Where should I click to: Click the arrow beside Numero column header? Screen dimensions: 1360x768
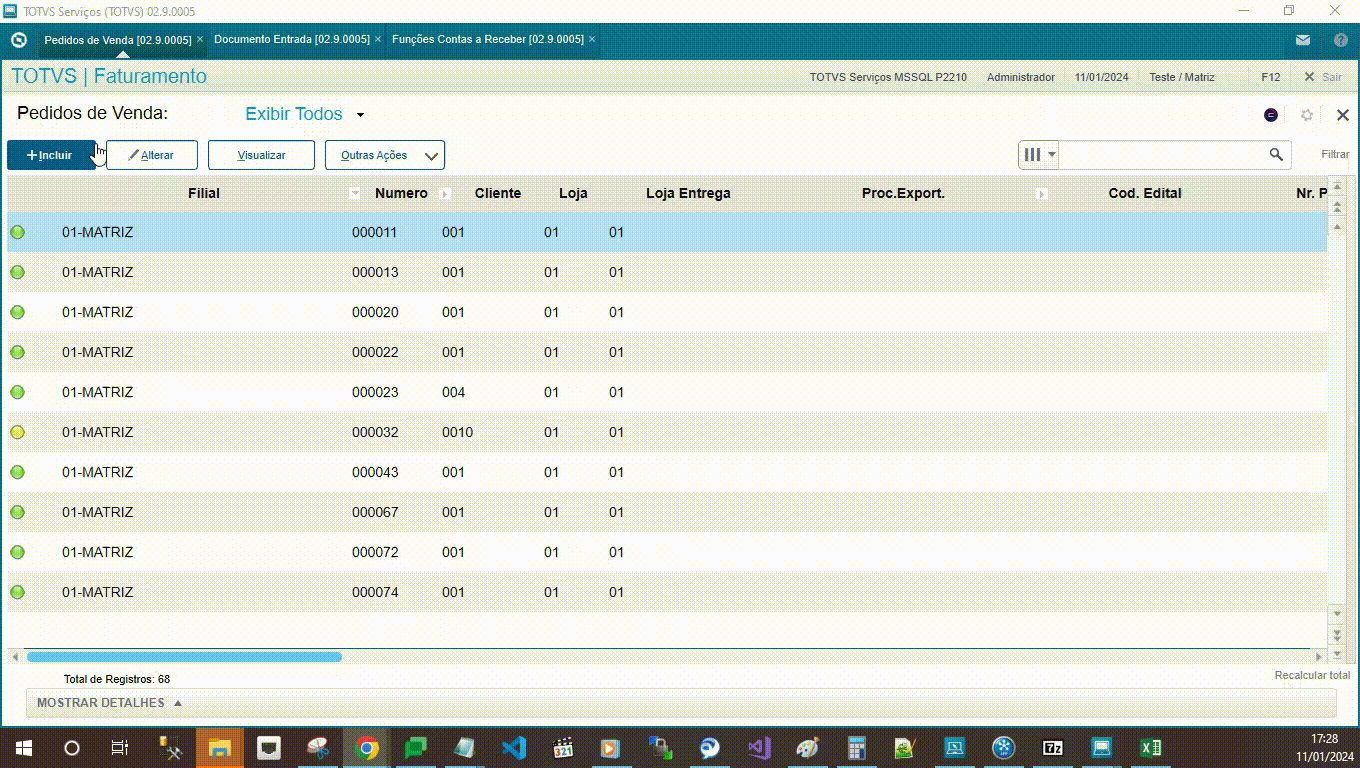click(x=446, y=193)
